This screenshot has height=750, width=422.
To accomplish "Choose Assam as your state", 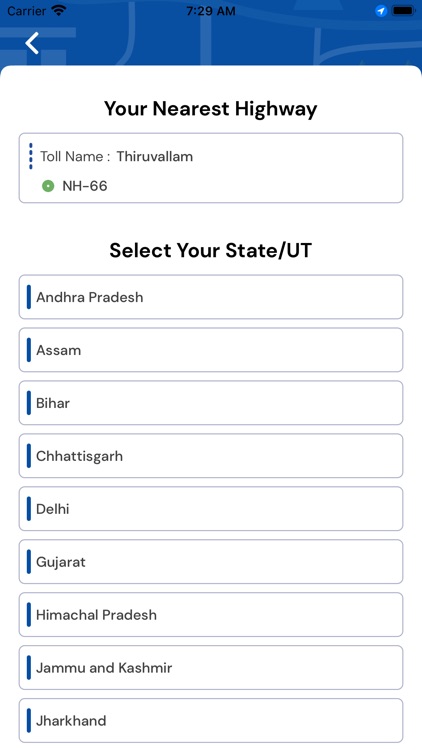I will point(211,350).
